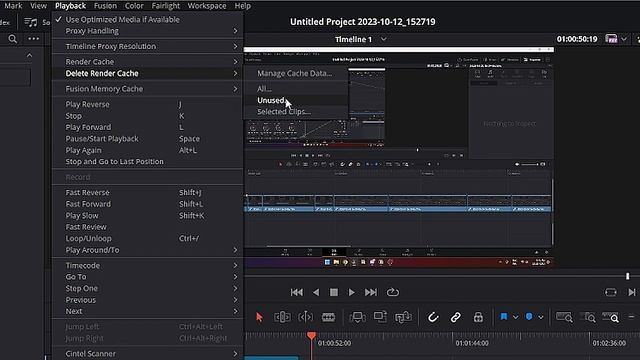640x360 pixels.
Task: Click the Play Reverse transport button
Action: (316, 292)
